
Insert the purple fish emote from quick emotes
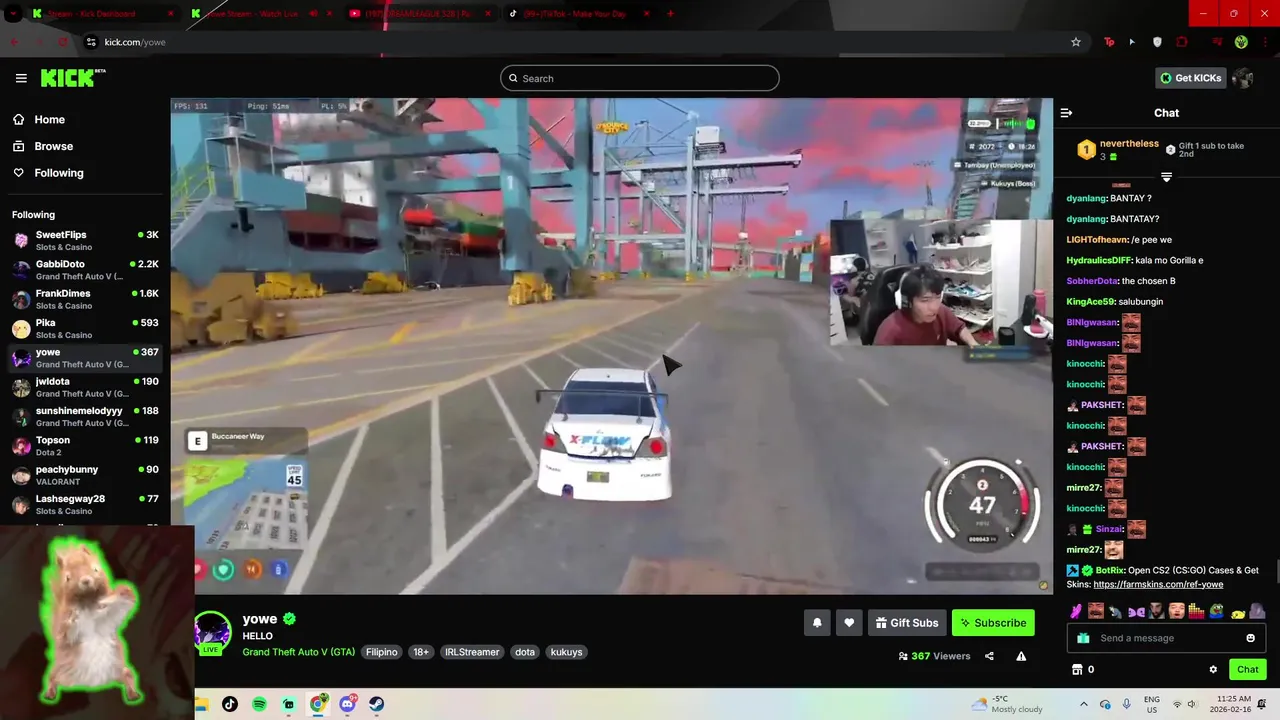pos(1136,610)
